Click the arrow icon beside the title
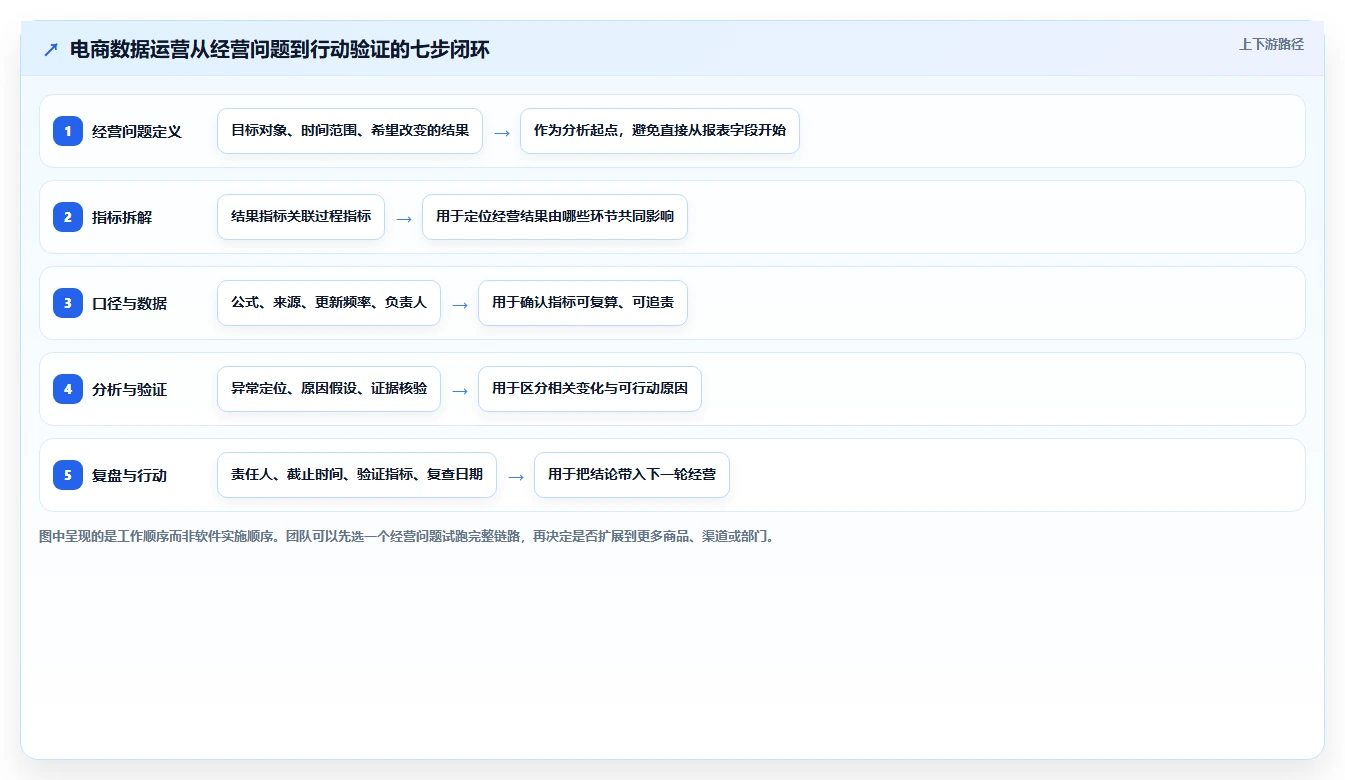1345x780 pixels. [51, 49]
